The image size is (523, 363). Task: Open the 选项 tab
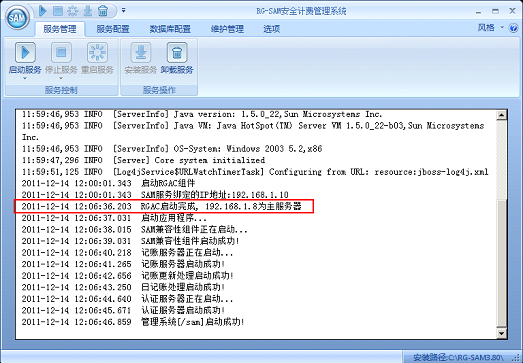coord(272,29)
